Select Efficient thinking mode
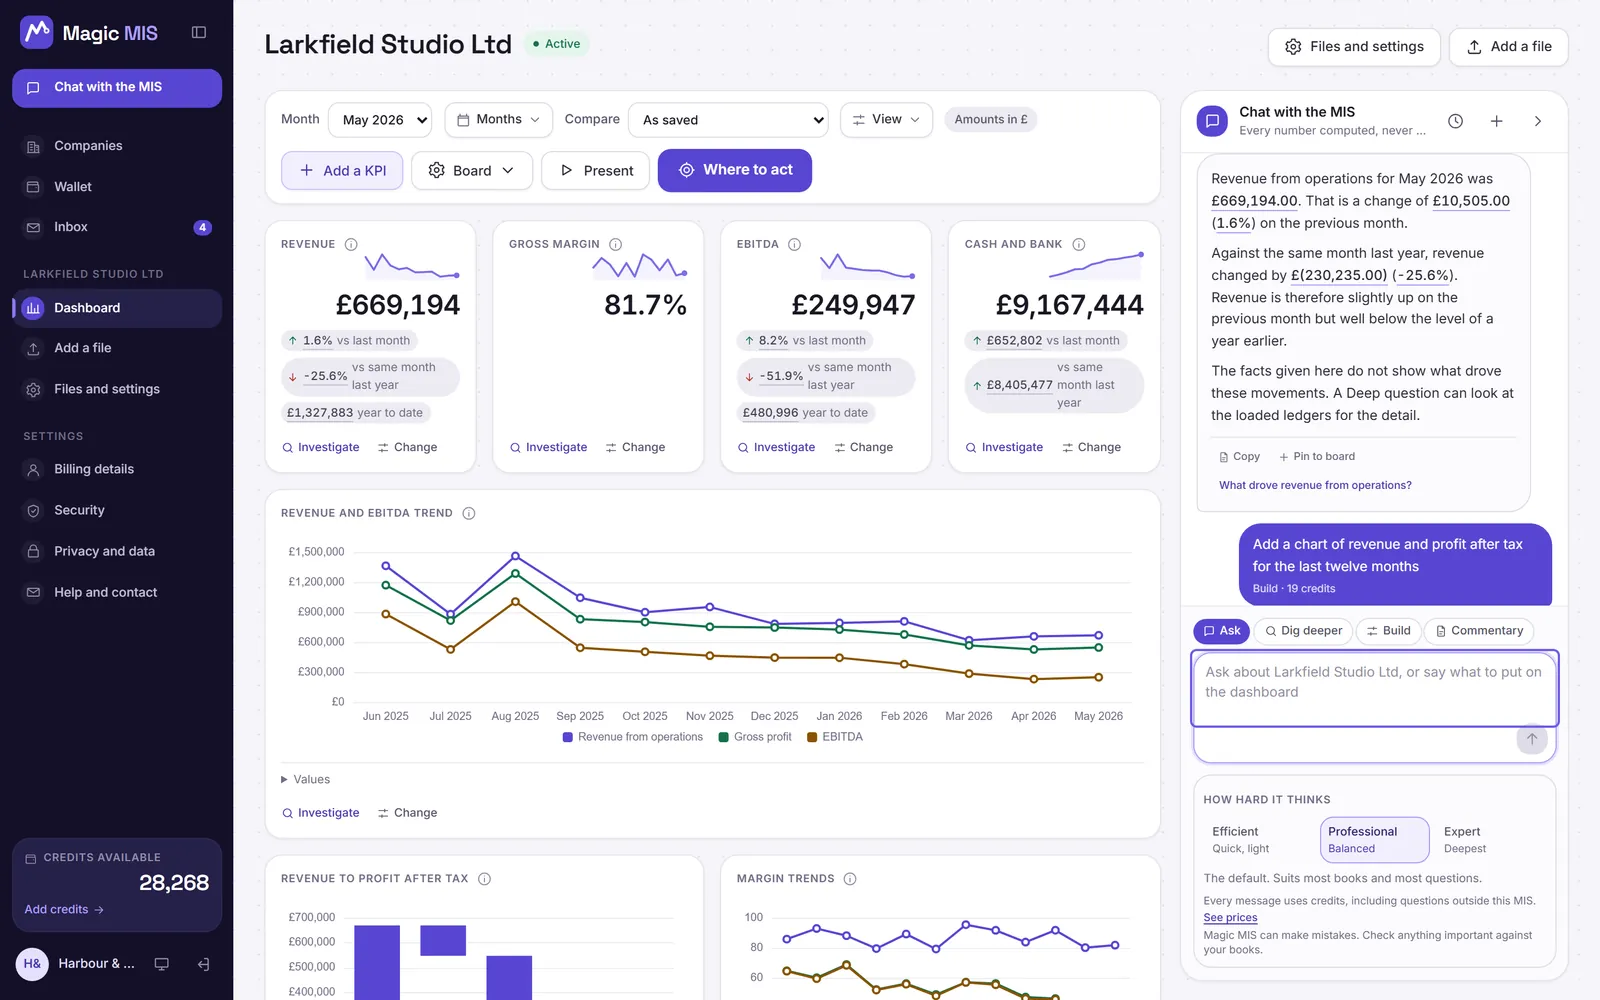 point(1260,839)
